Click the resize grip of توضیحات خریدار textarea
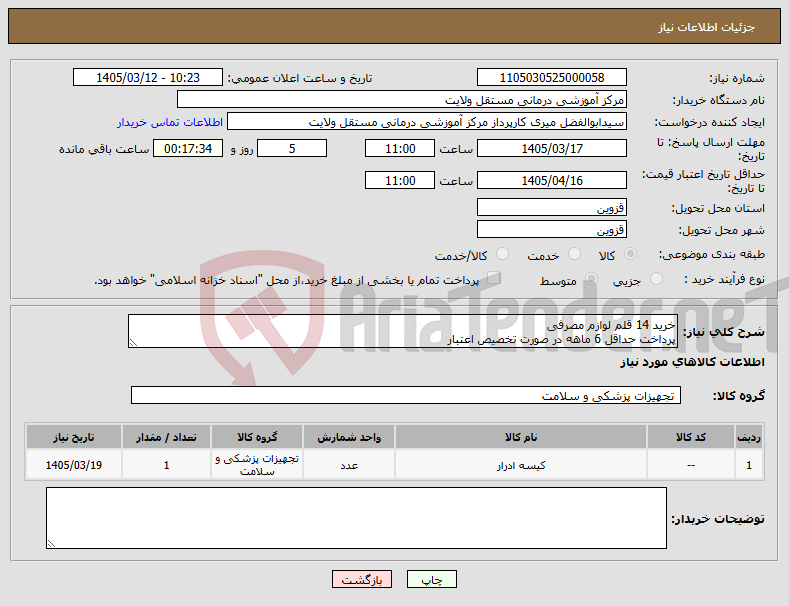789x606 pixels. pos(51,544)
